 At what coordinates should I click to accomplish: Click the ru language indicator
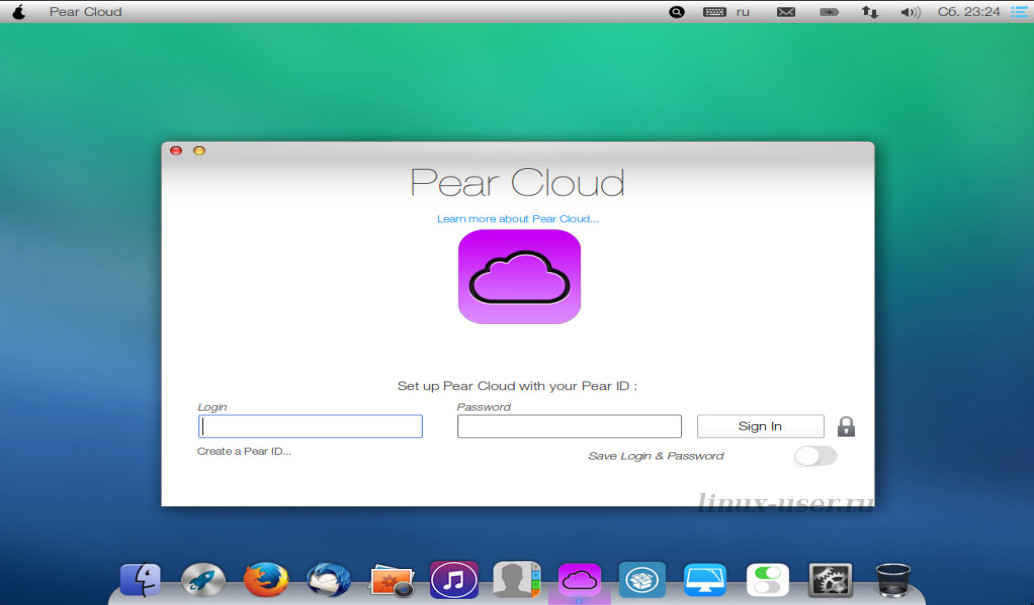[x=743, y=12]
